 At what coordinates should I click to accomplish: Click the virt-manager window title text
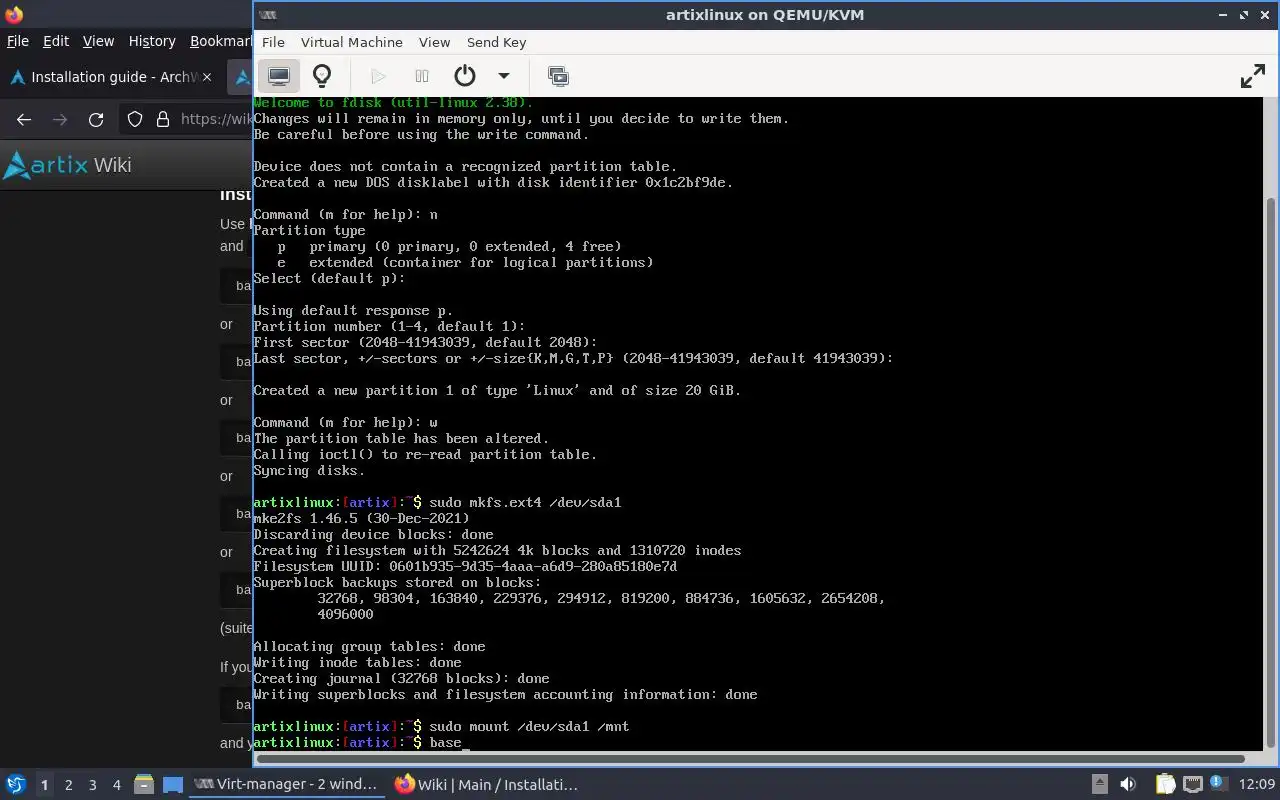point(765,15)
